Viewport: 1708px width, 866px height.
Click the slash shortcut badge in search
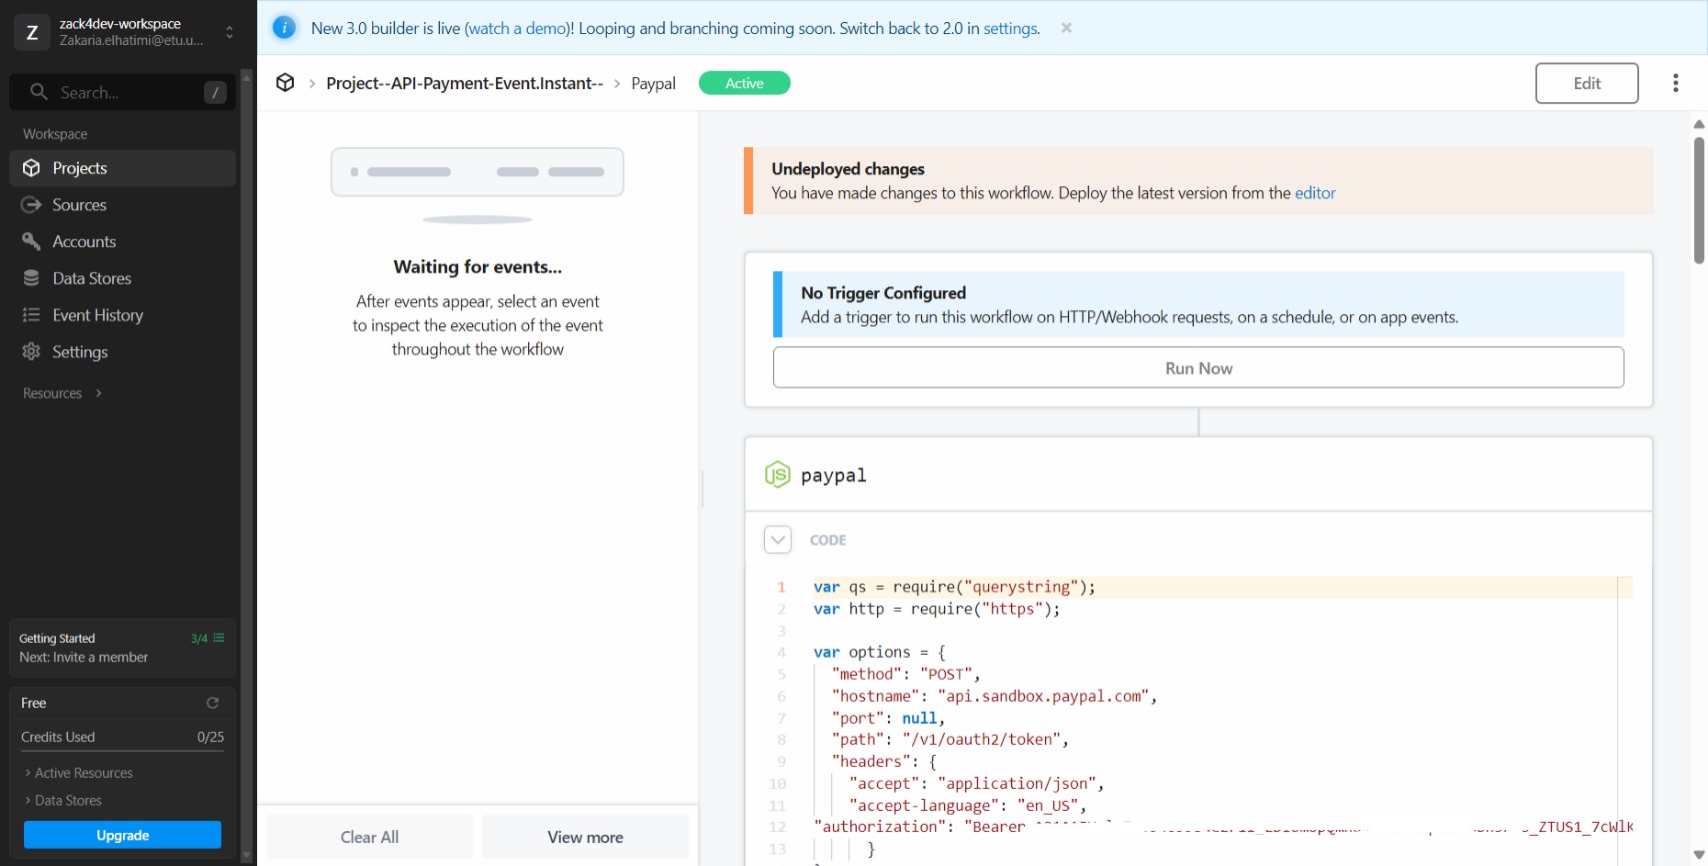tap(215, 92)
